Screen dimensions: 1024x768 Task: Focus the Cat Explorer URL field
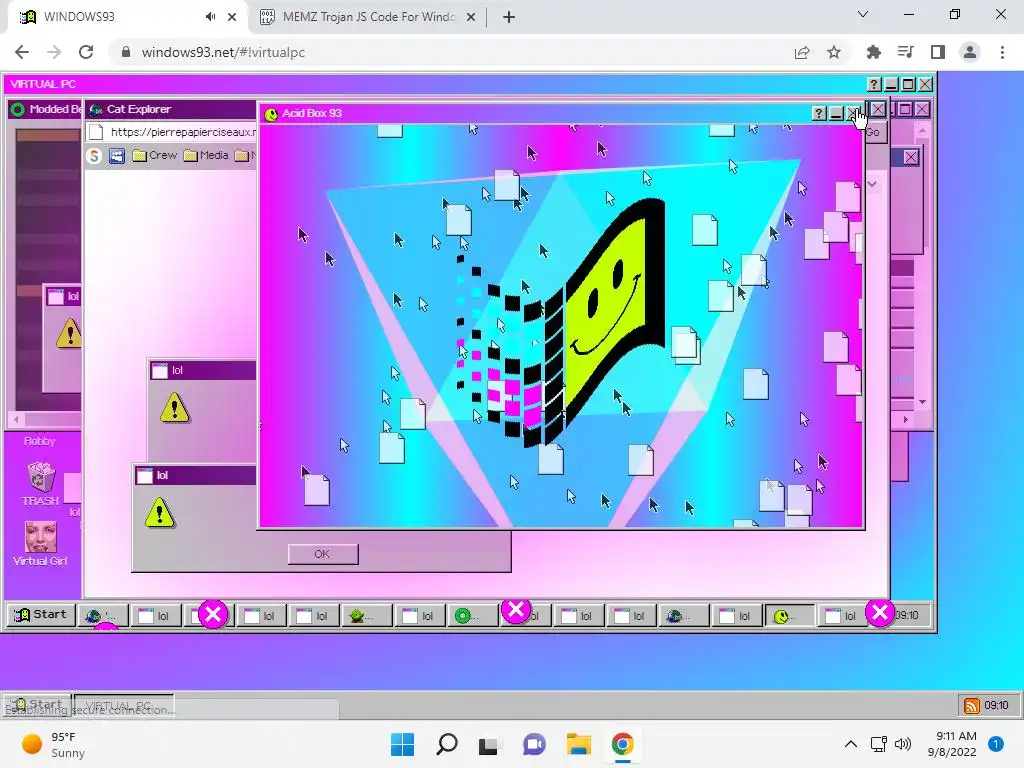(183, 132)
